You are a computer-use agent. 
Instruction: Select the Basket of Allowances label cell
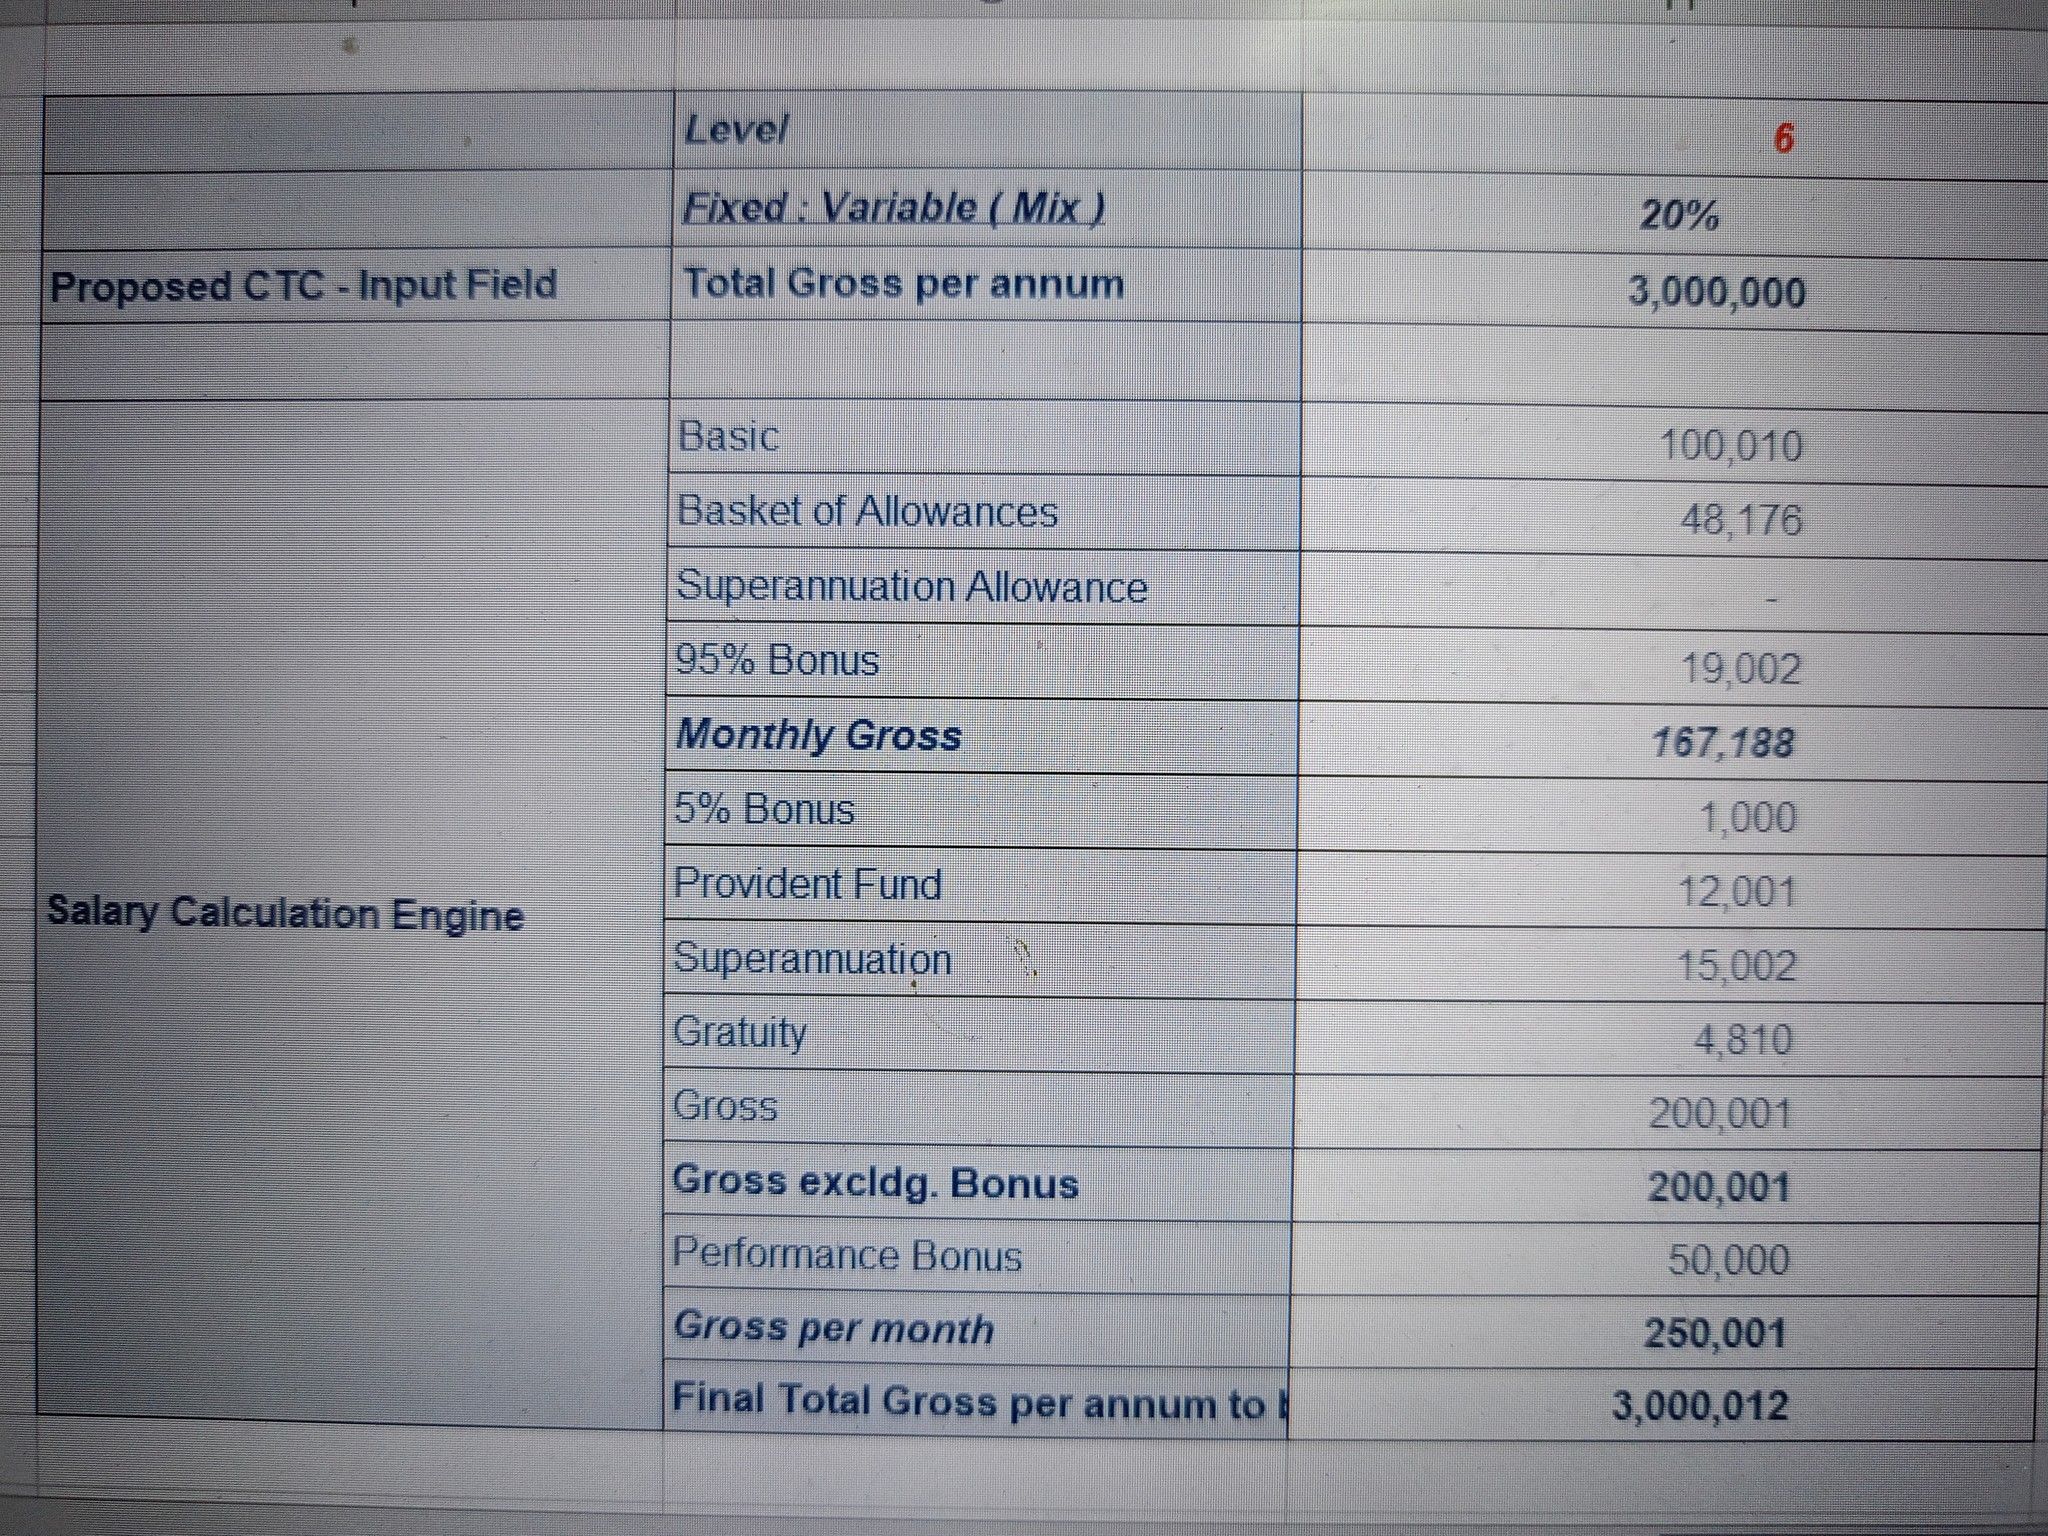867,512
